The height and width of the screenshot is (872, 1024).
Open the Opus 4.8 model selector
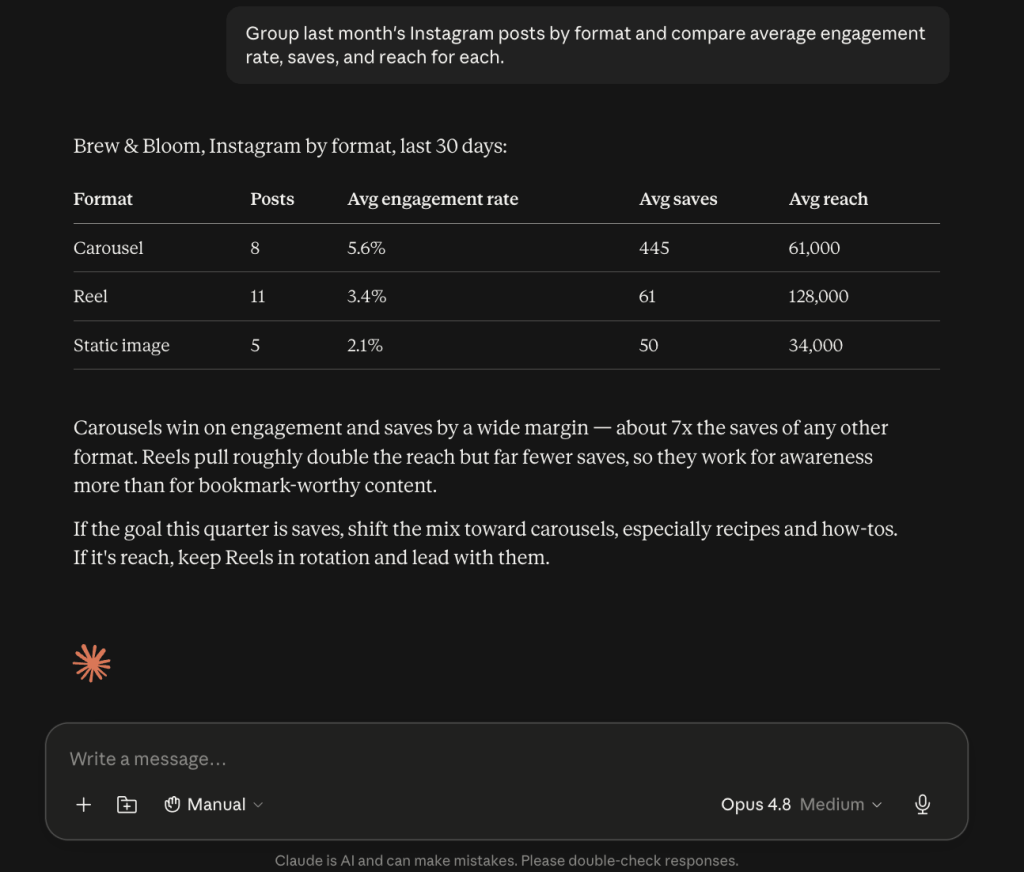pyautogui.click(x=756, y=804)
